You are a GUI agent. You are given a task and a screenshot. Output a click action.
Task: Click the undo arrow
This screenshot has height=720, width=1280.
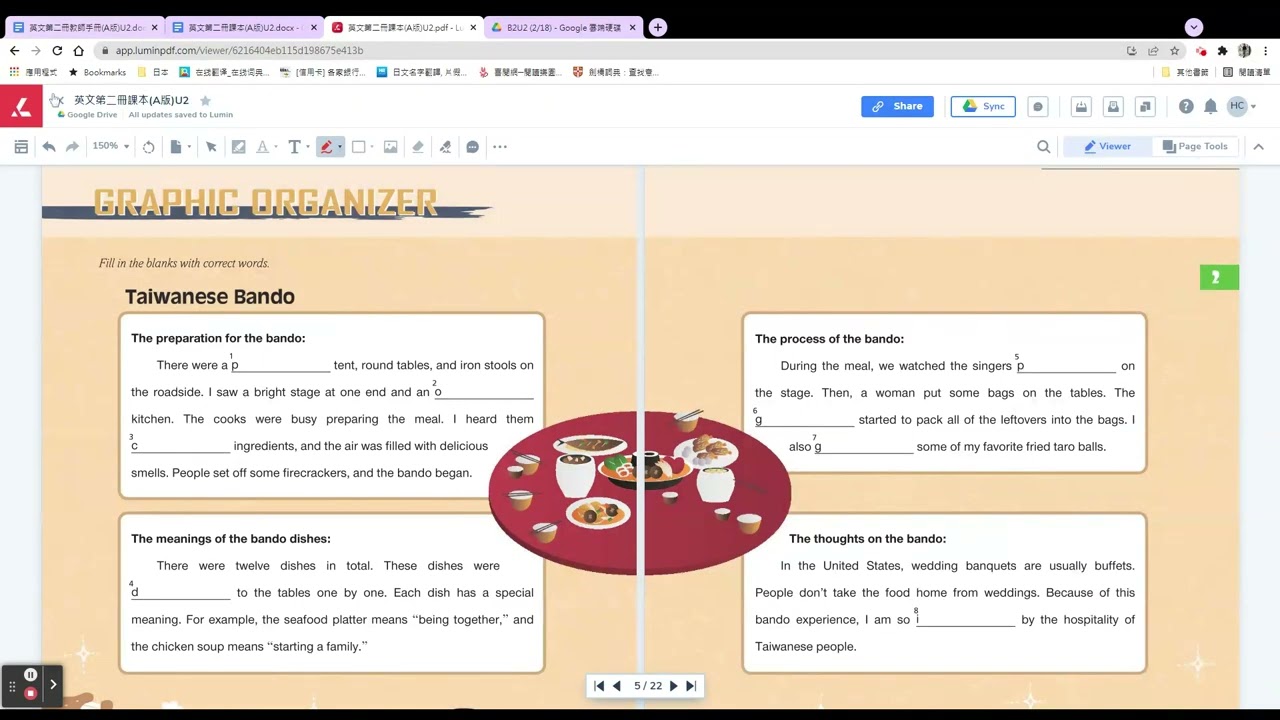pyautogui.click(x=48, y=147)
